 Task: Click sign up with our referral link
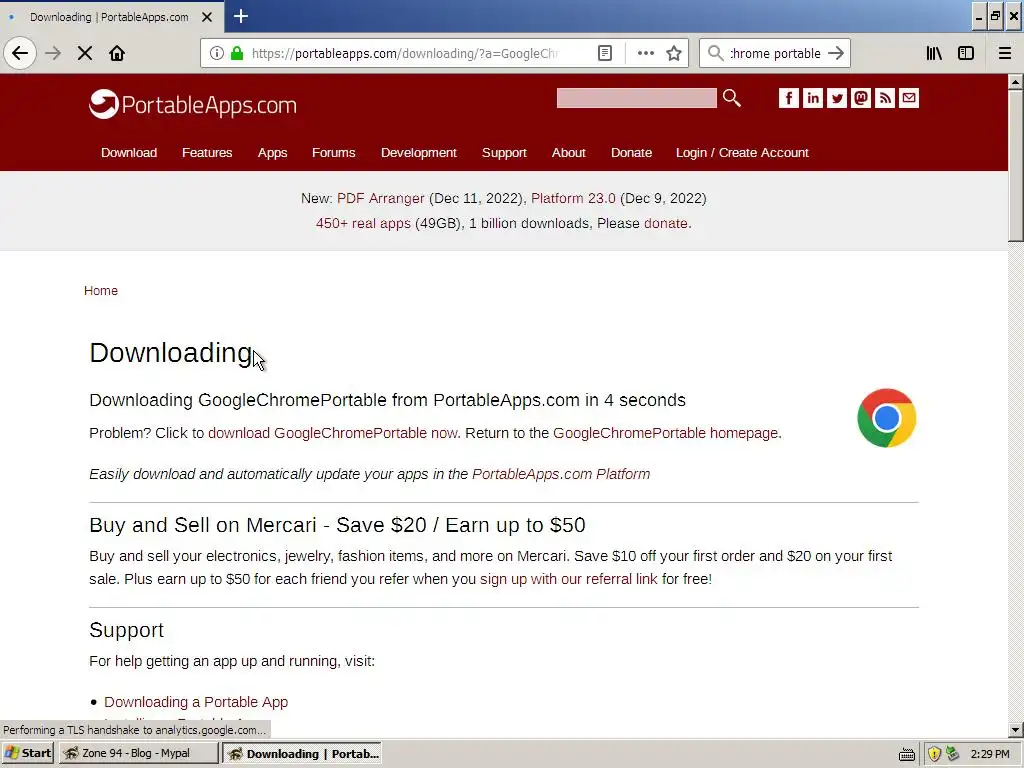click(569, 579)
